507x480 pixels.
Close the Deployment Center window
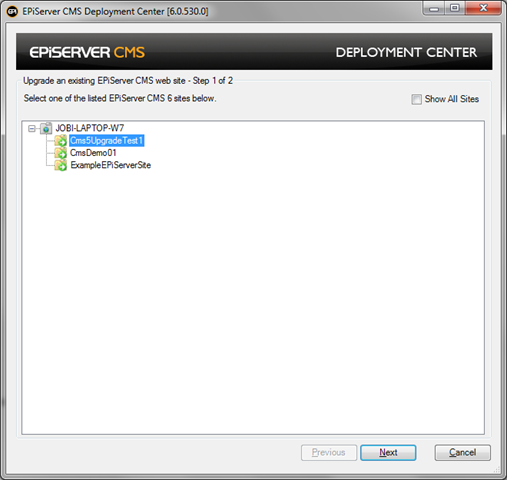483,8
